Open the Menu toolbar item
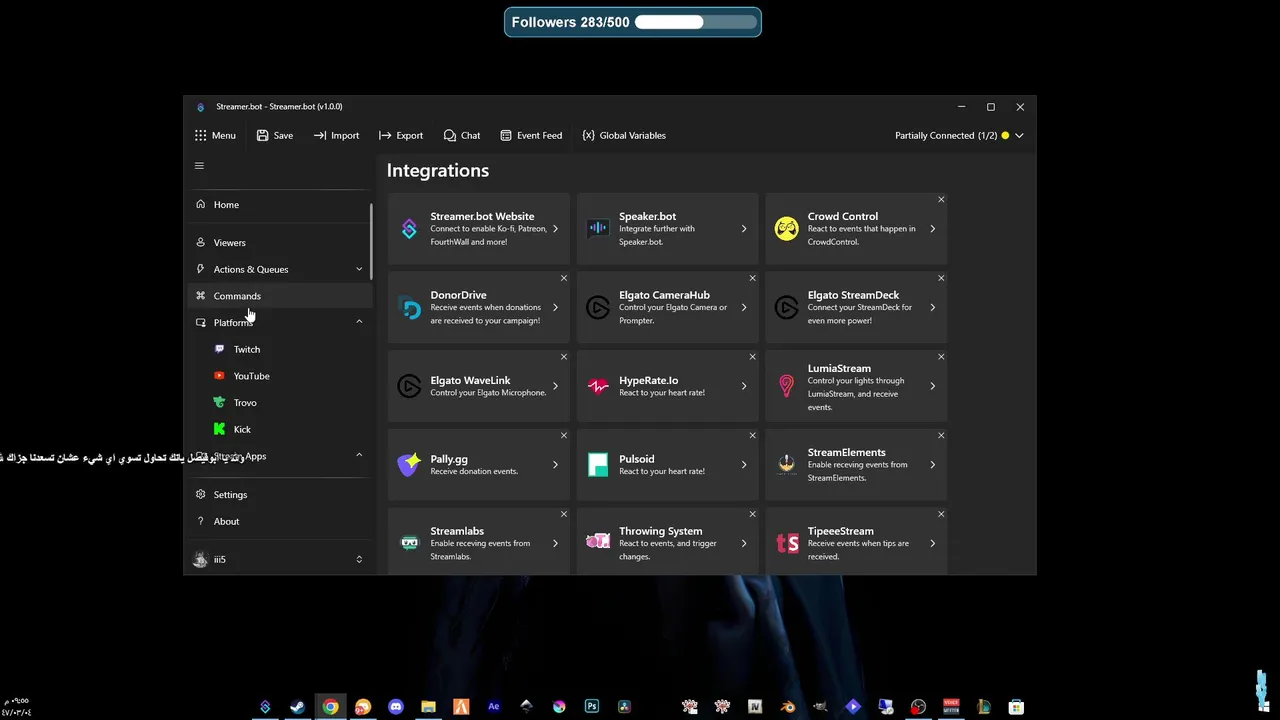Image resolution: width=1280 pixels, height=720 pixels. 215,135
